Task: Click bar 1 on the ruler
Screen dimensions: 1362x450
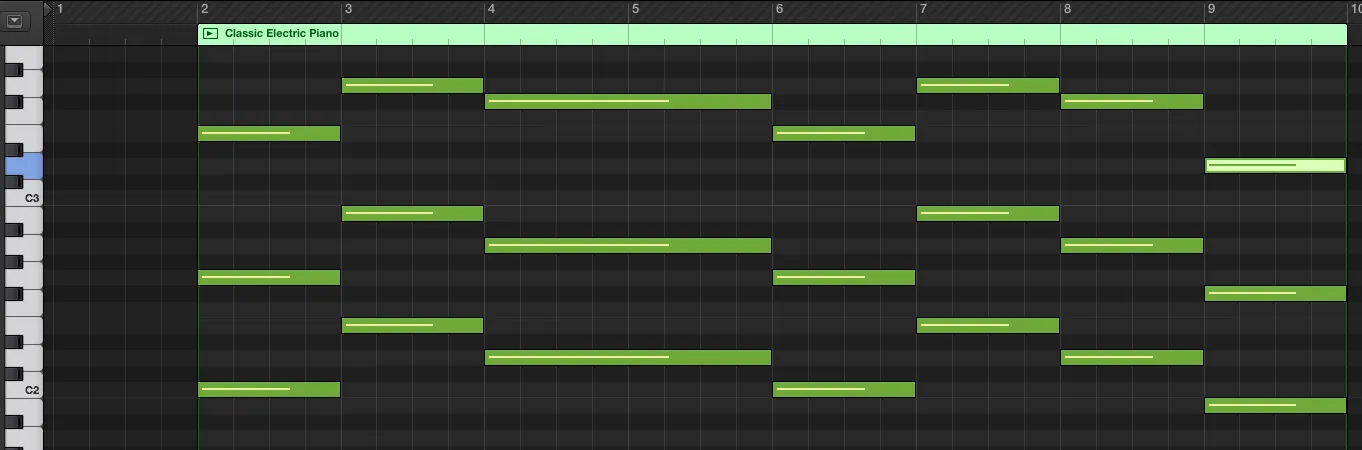Action: (61, 9)
